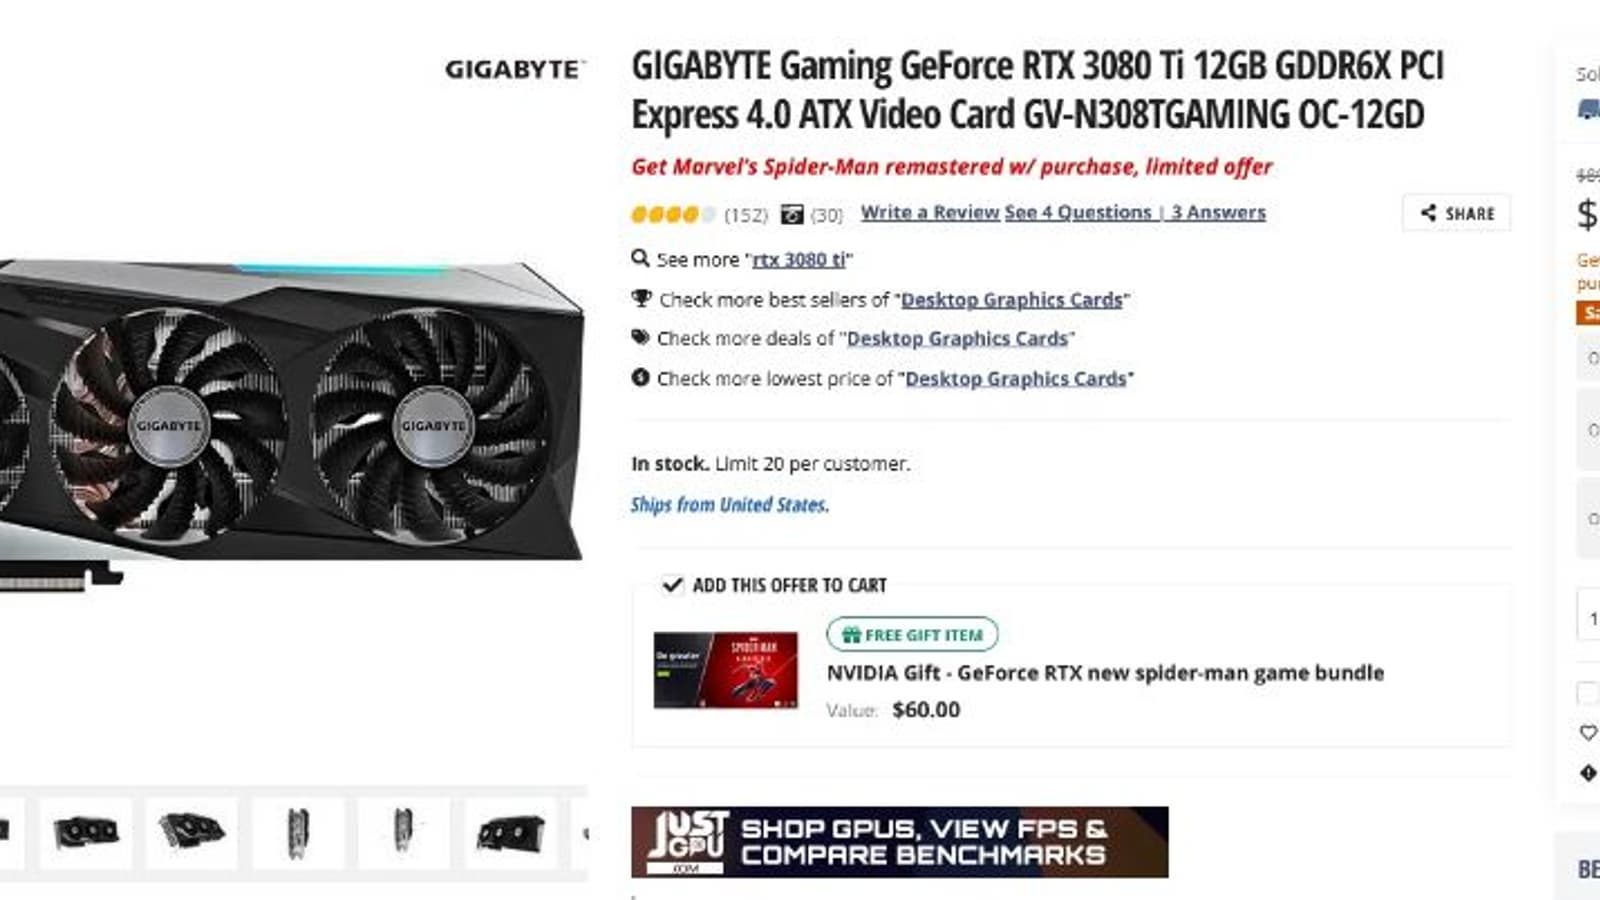The height and width of the screenshot is (900, 1600).
Task: Click the Share icon button
Action: (1456, 213)
